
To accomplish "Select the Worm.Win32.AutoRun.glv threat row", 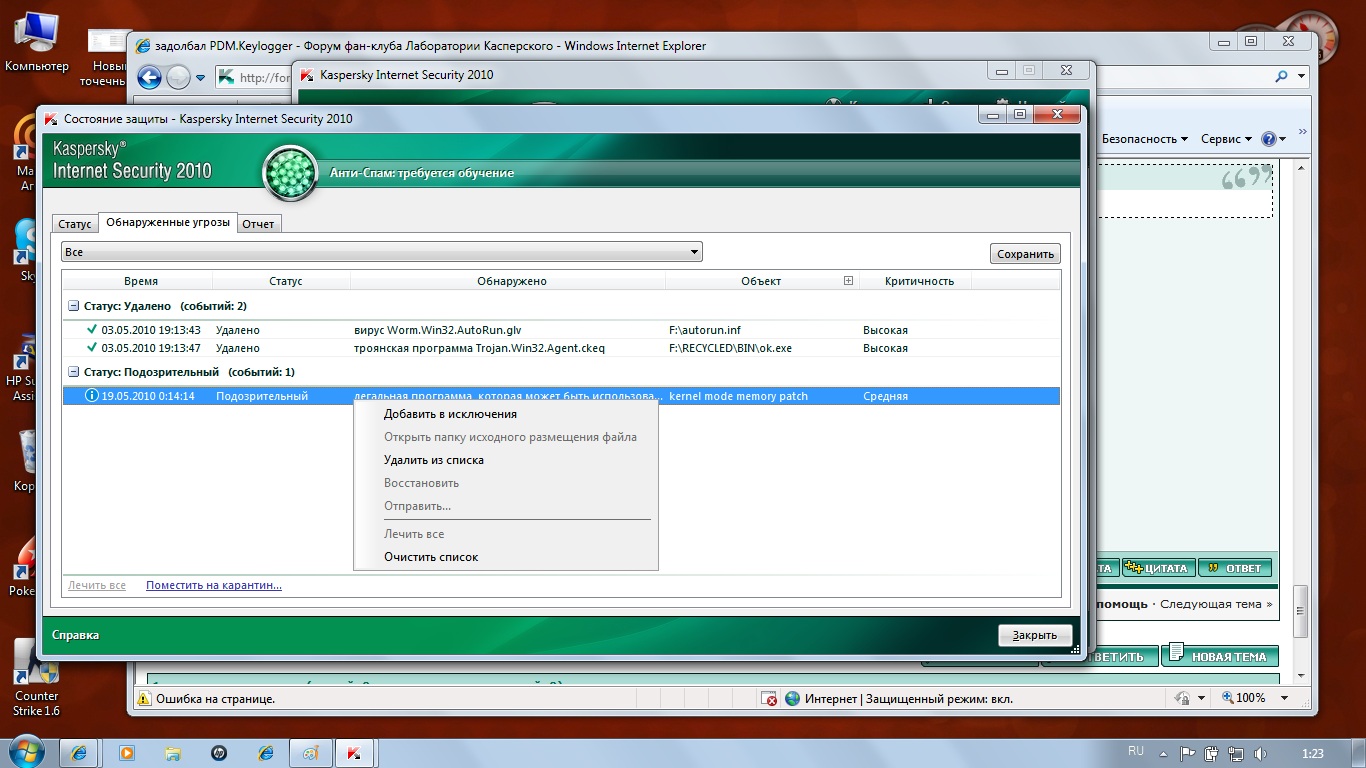I will tap(561, 329).
